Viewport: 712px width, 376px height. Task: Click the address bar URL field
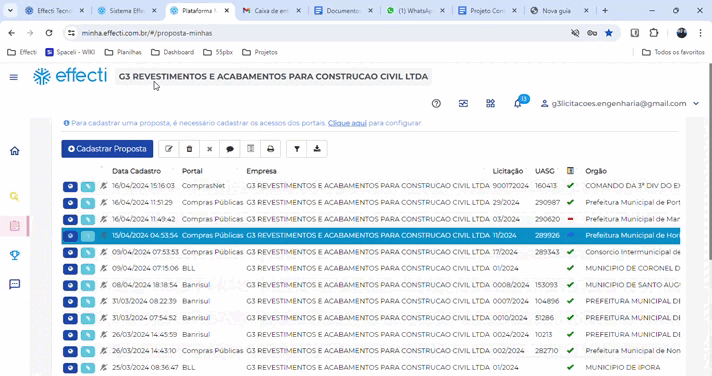coord(318,33)
